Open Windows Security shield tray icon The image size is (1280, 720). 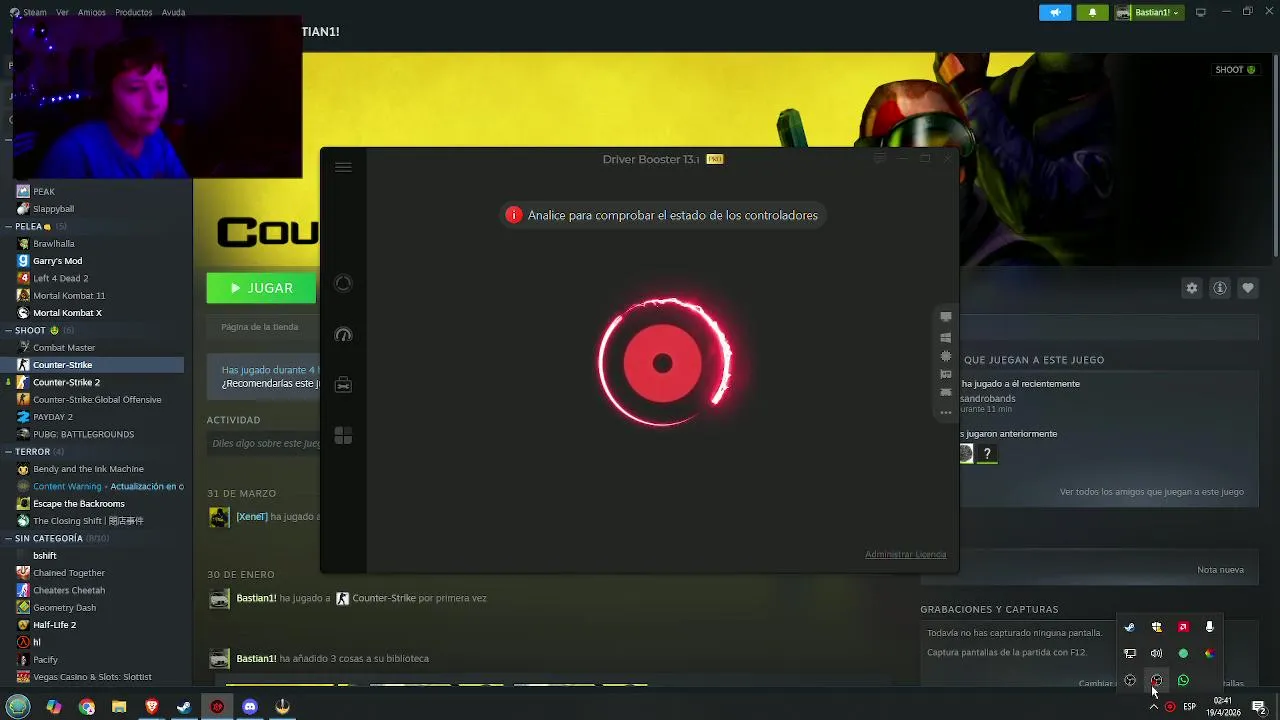1157,627
